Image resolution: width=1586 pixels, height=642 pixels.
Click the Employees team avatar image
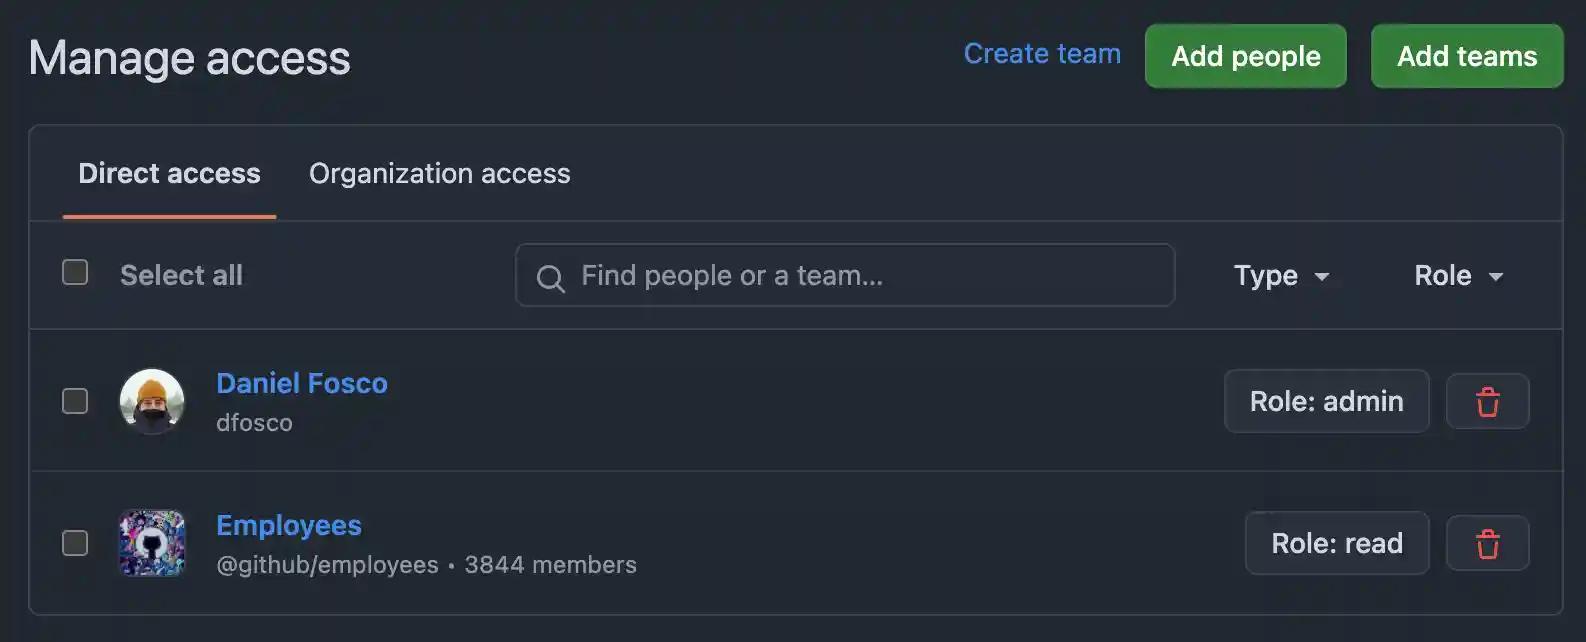[151, 543]
